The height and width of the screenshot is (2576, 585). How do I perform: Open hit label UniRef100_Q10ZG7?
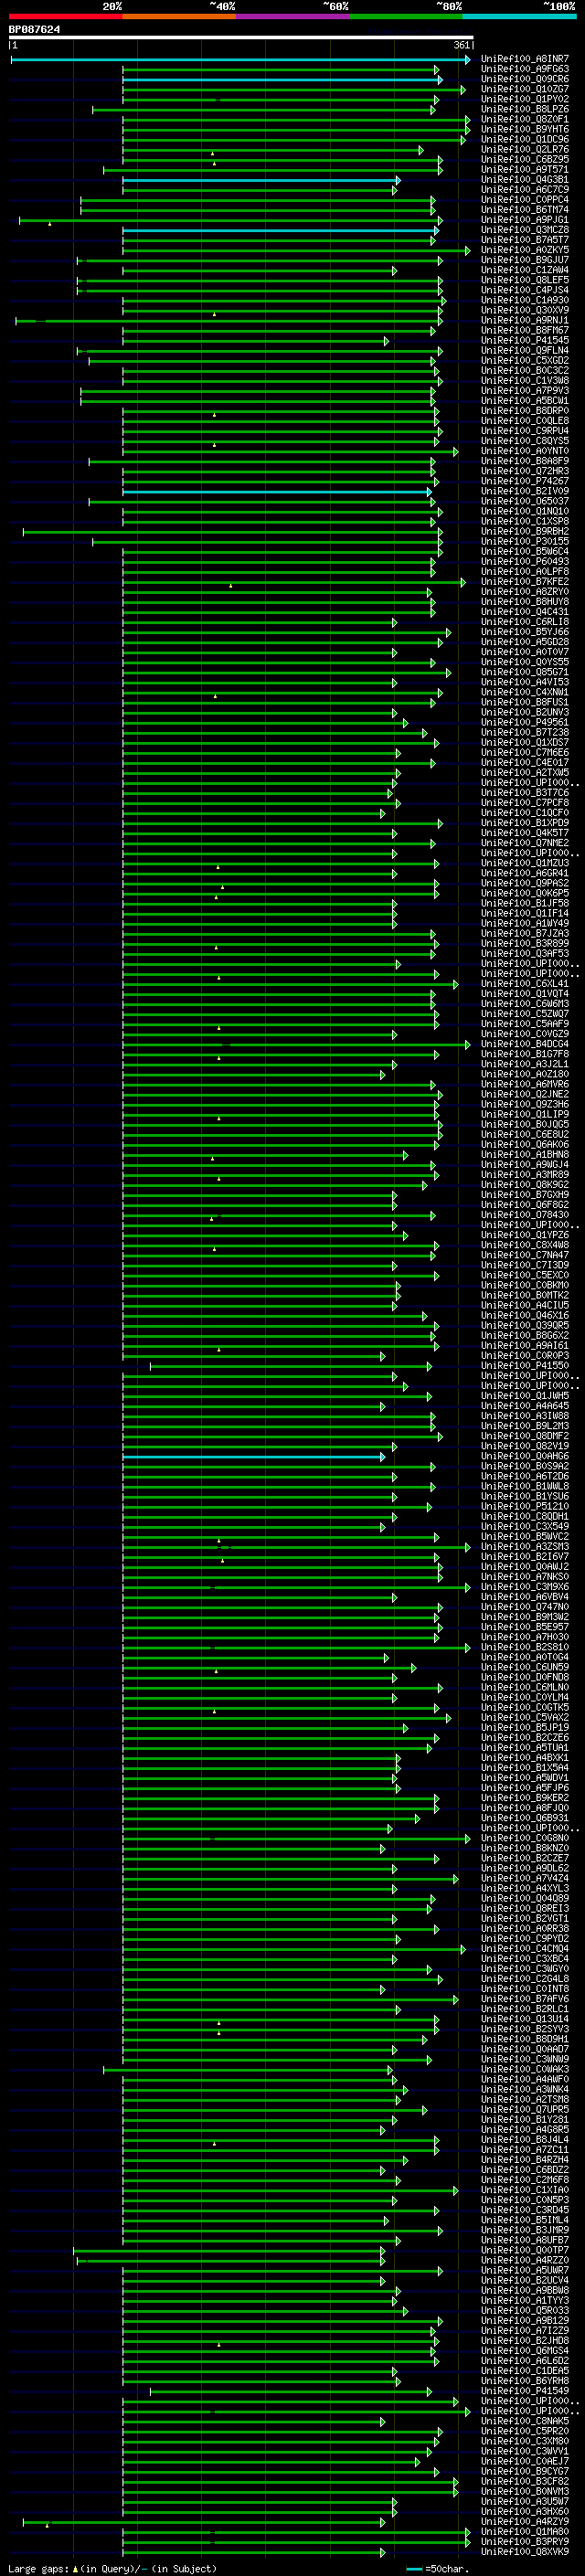tap(524, 90)
